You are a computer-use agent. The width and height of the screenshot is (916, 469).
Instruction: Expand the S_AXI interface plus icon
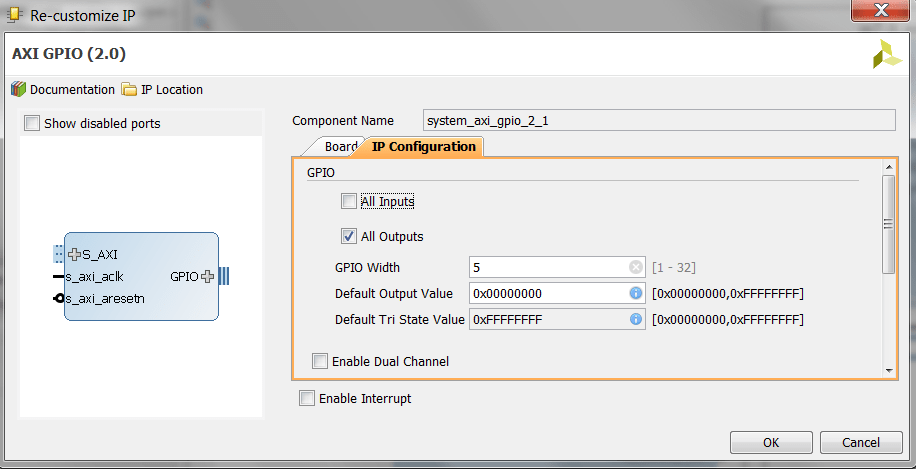tap(74, 254)
